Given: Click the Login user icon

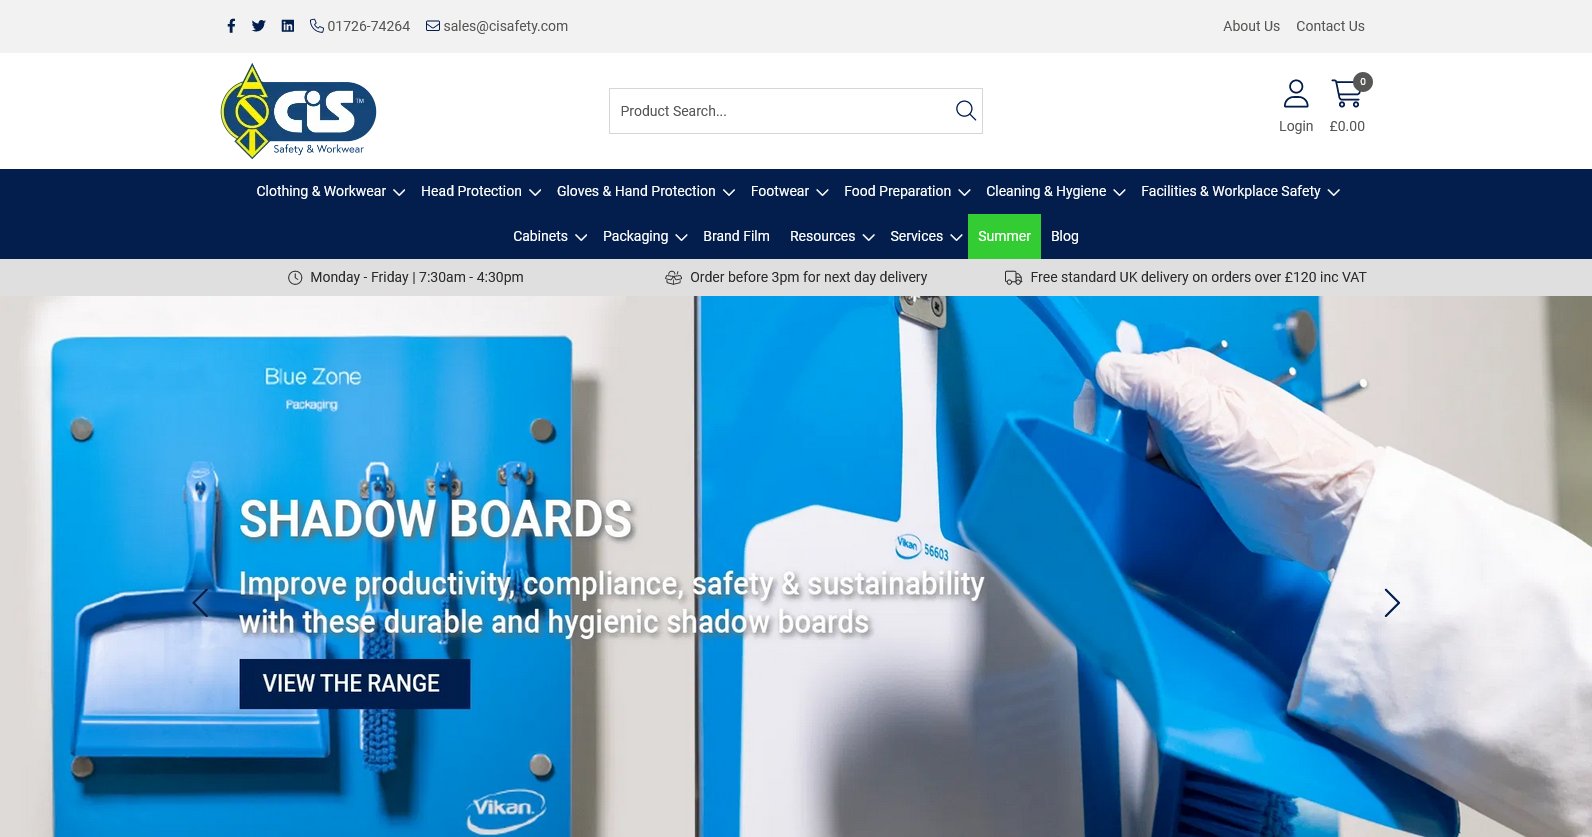Looking at the screenshot, I should [x=1296, y=95].
